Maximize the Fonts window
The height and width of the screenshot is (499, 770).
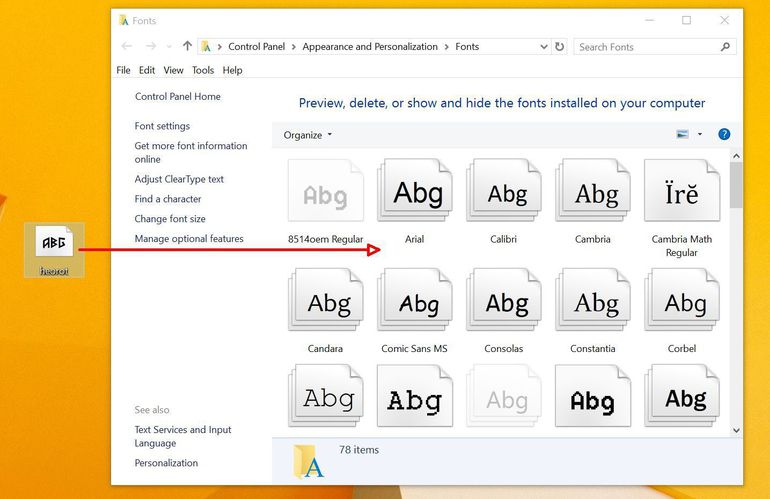tap(687, 20)
